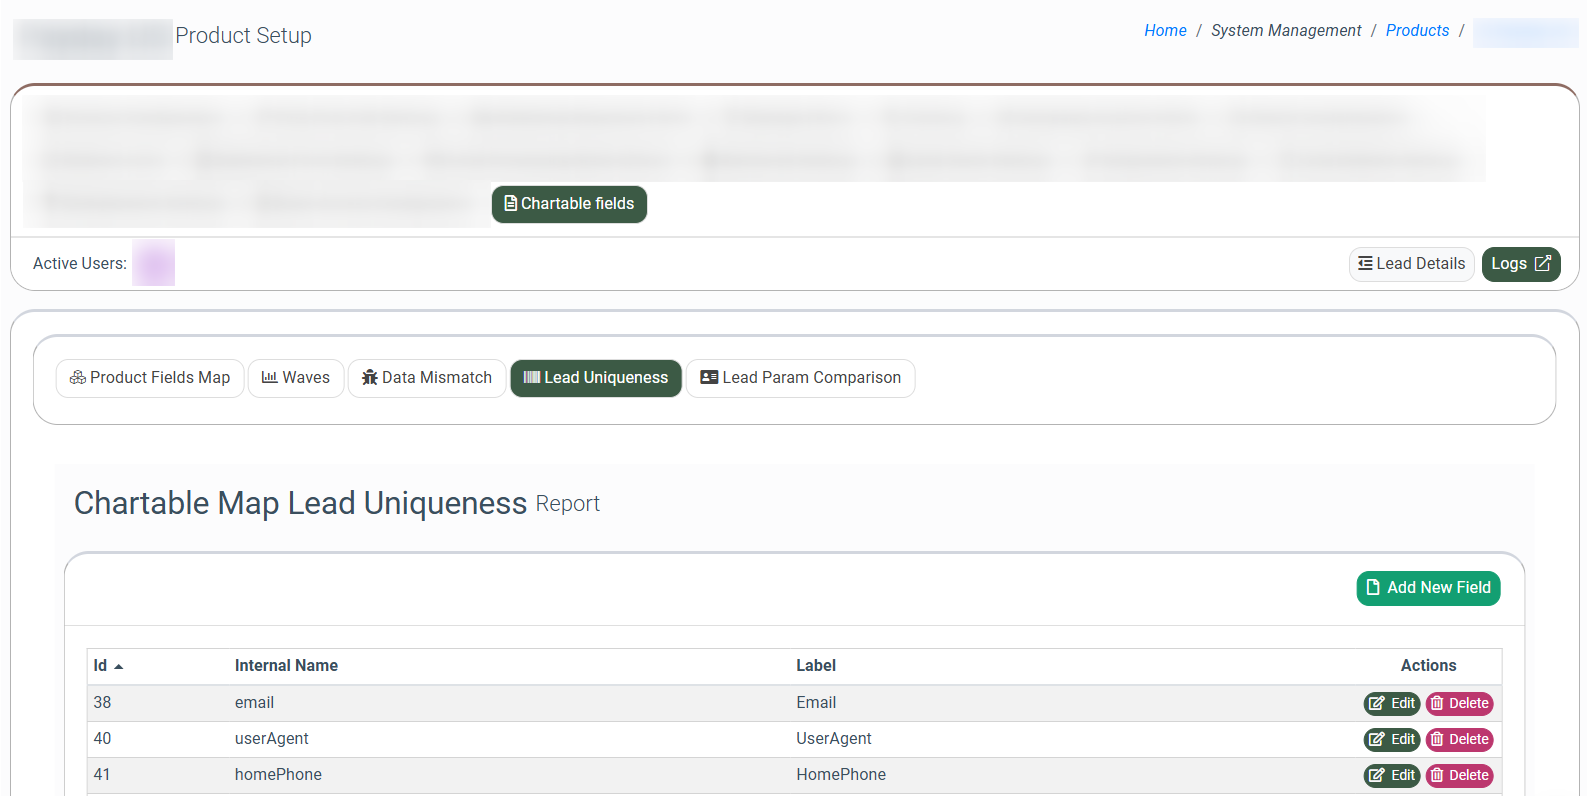Edit the email field row
Screen dimensions: 1587x796
(1391, 704)
